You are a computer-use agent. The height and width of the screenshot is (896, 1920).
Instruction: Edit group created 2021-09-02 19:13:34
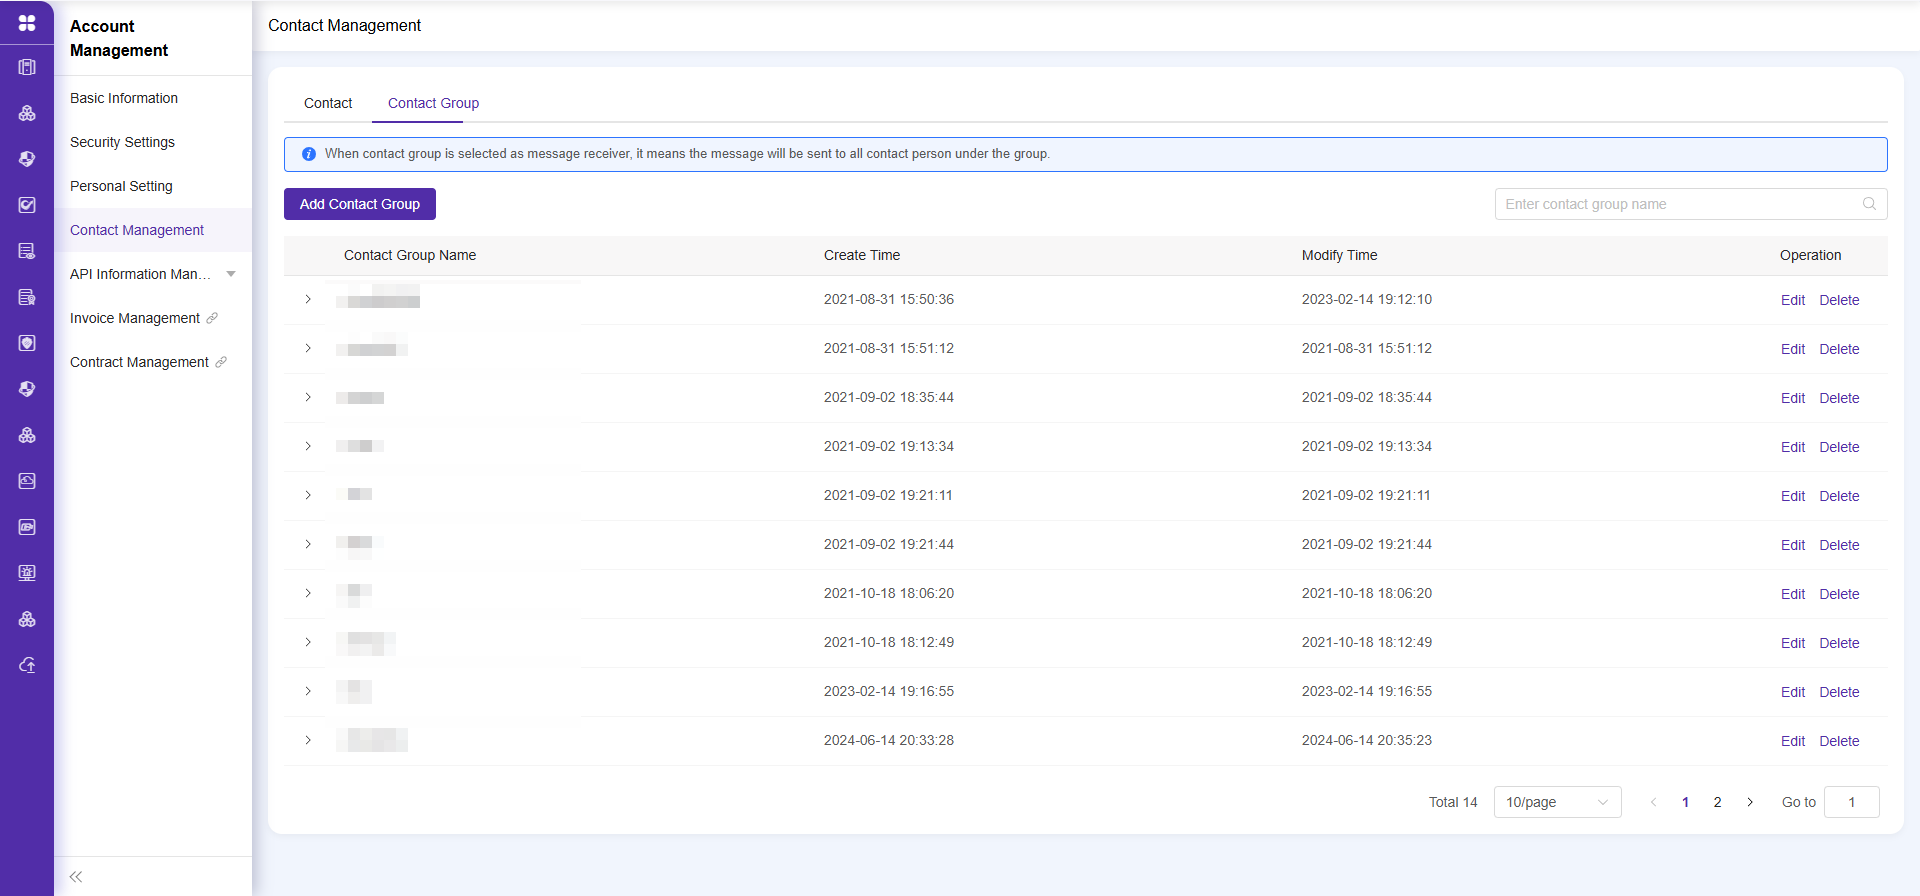coord(1793,447)
